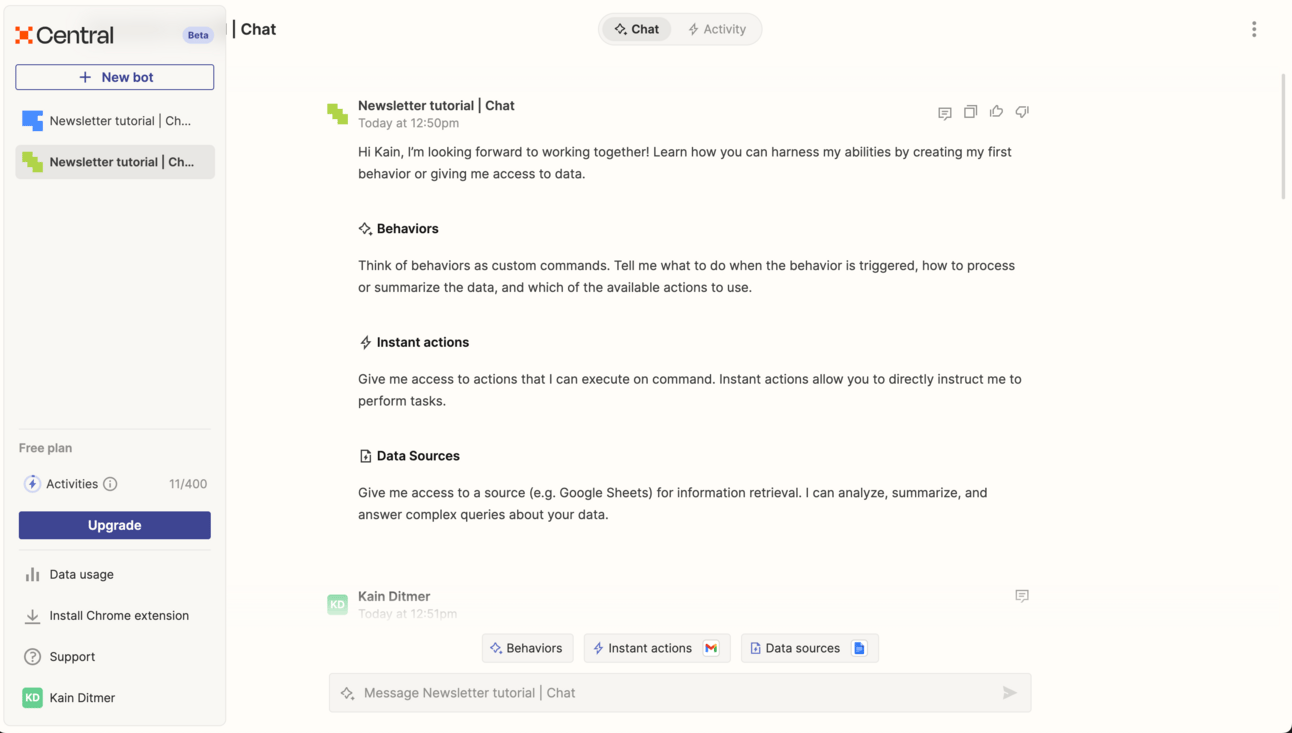The width and height of the screenshot is (1292, 733).
Task: Click Install Chrome extension
Action: [x=115, y=615]
